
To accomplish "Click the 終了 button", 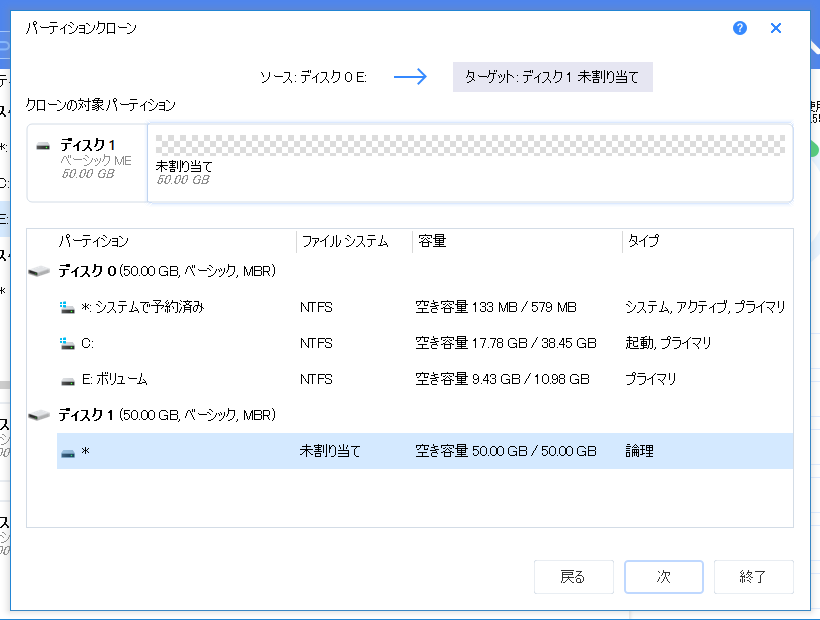I will (753, 577).
